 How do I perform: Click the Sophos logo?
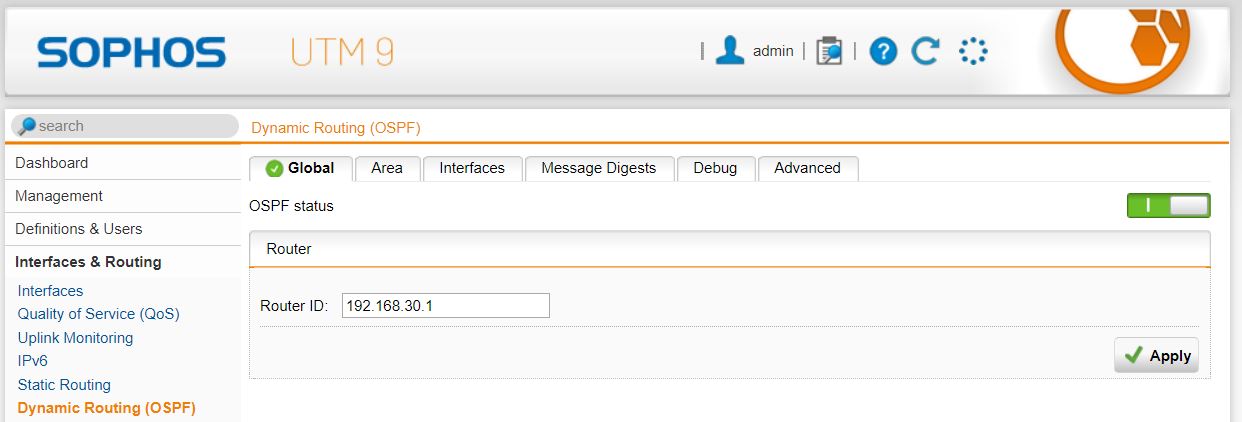pyautogui.click(x=131, y=52)
